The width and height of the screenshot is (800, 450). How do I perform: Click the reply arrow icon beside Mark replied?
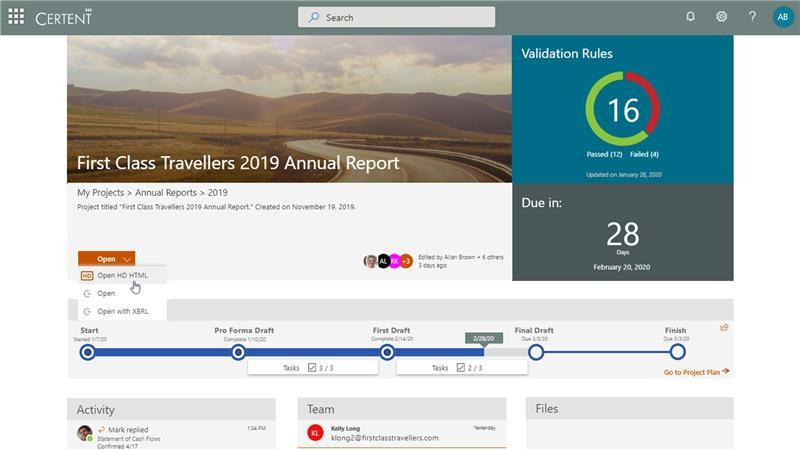click(x=101, y=430)
